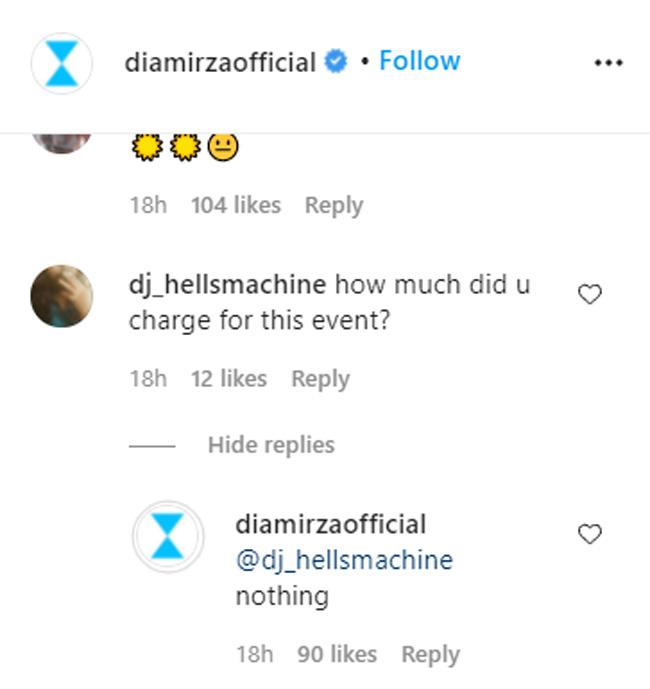Open the more options menu (three dots)
The image size is (650, 689).
click(x=608, y=63)
